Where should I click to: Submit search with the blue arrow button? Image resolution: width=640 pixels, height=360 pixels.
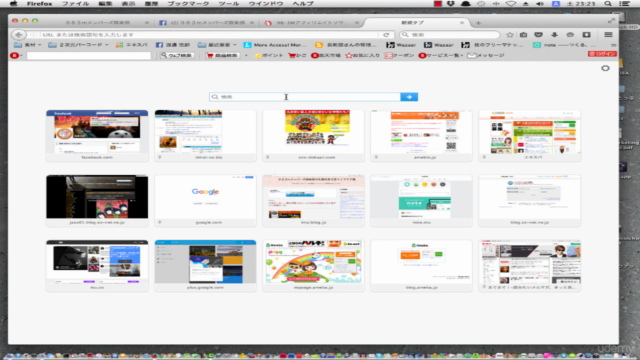409,97
